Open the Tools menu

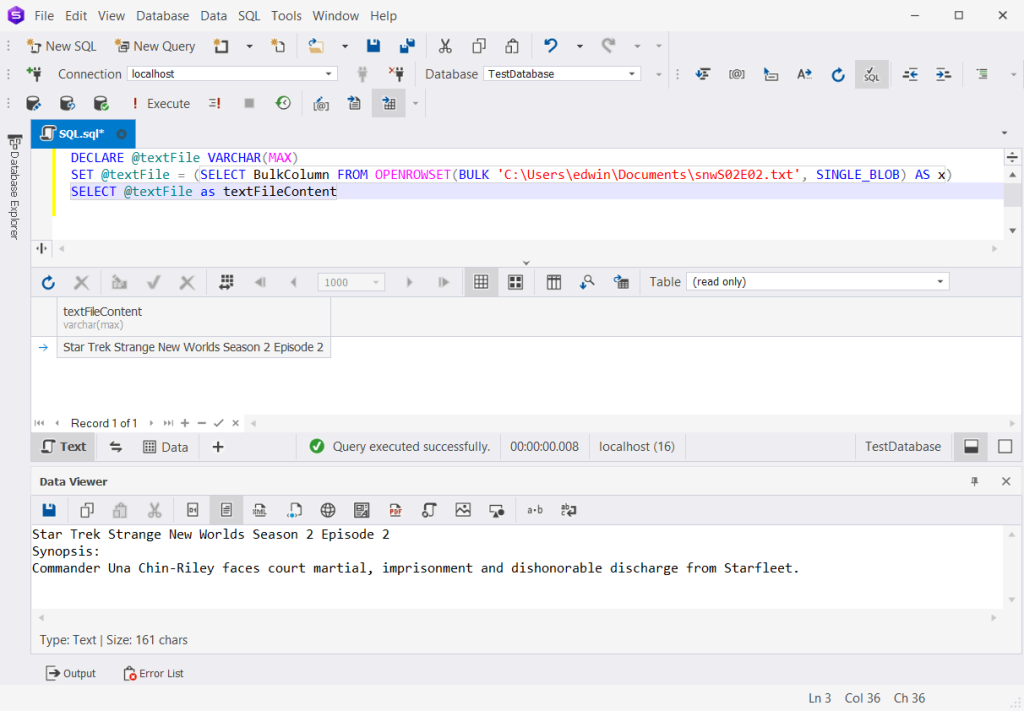[x=286, y=16]
